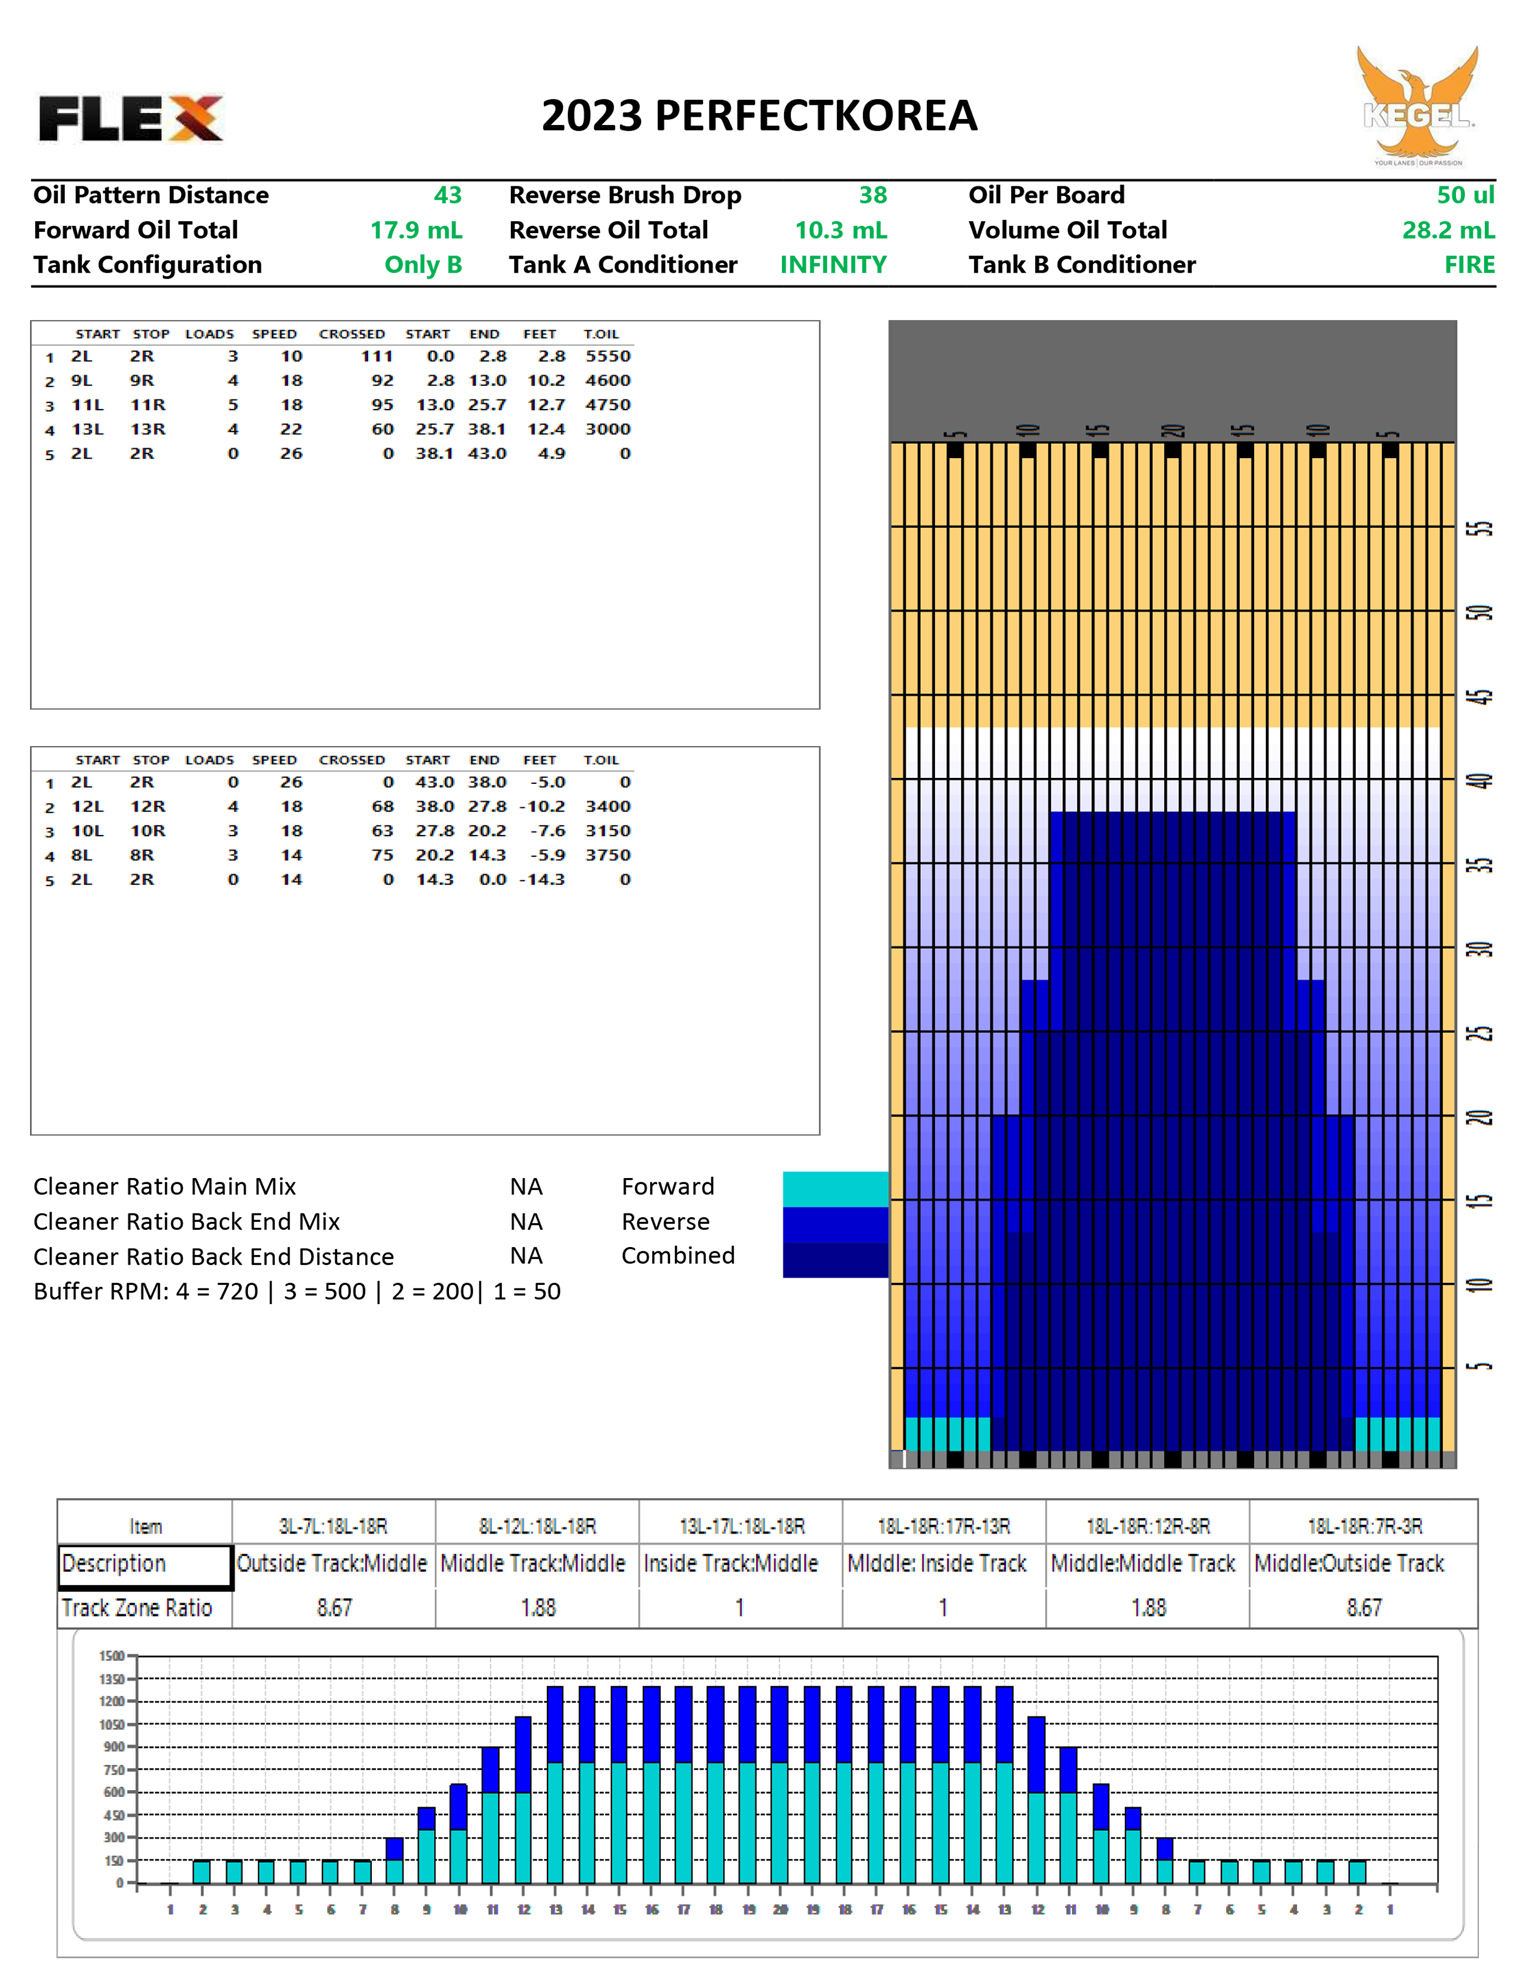Click the "1500" label on the chart axis
Screen dimensions: 1530x1980
[111, 1656]
